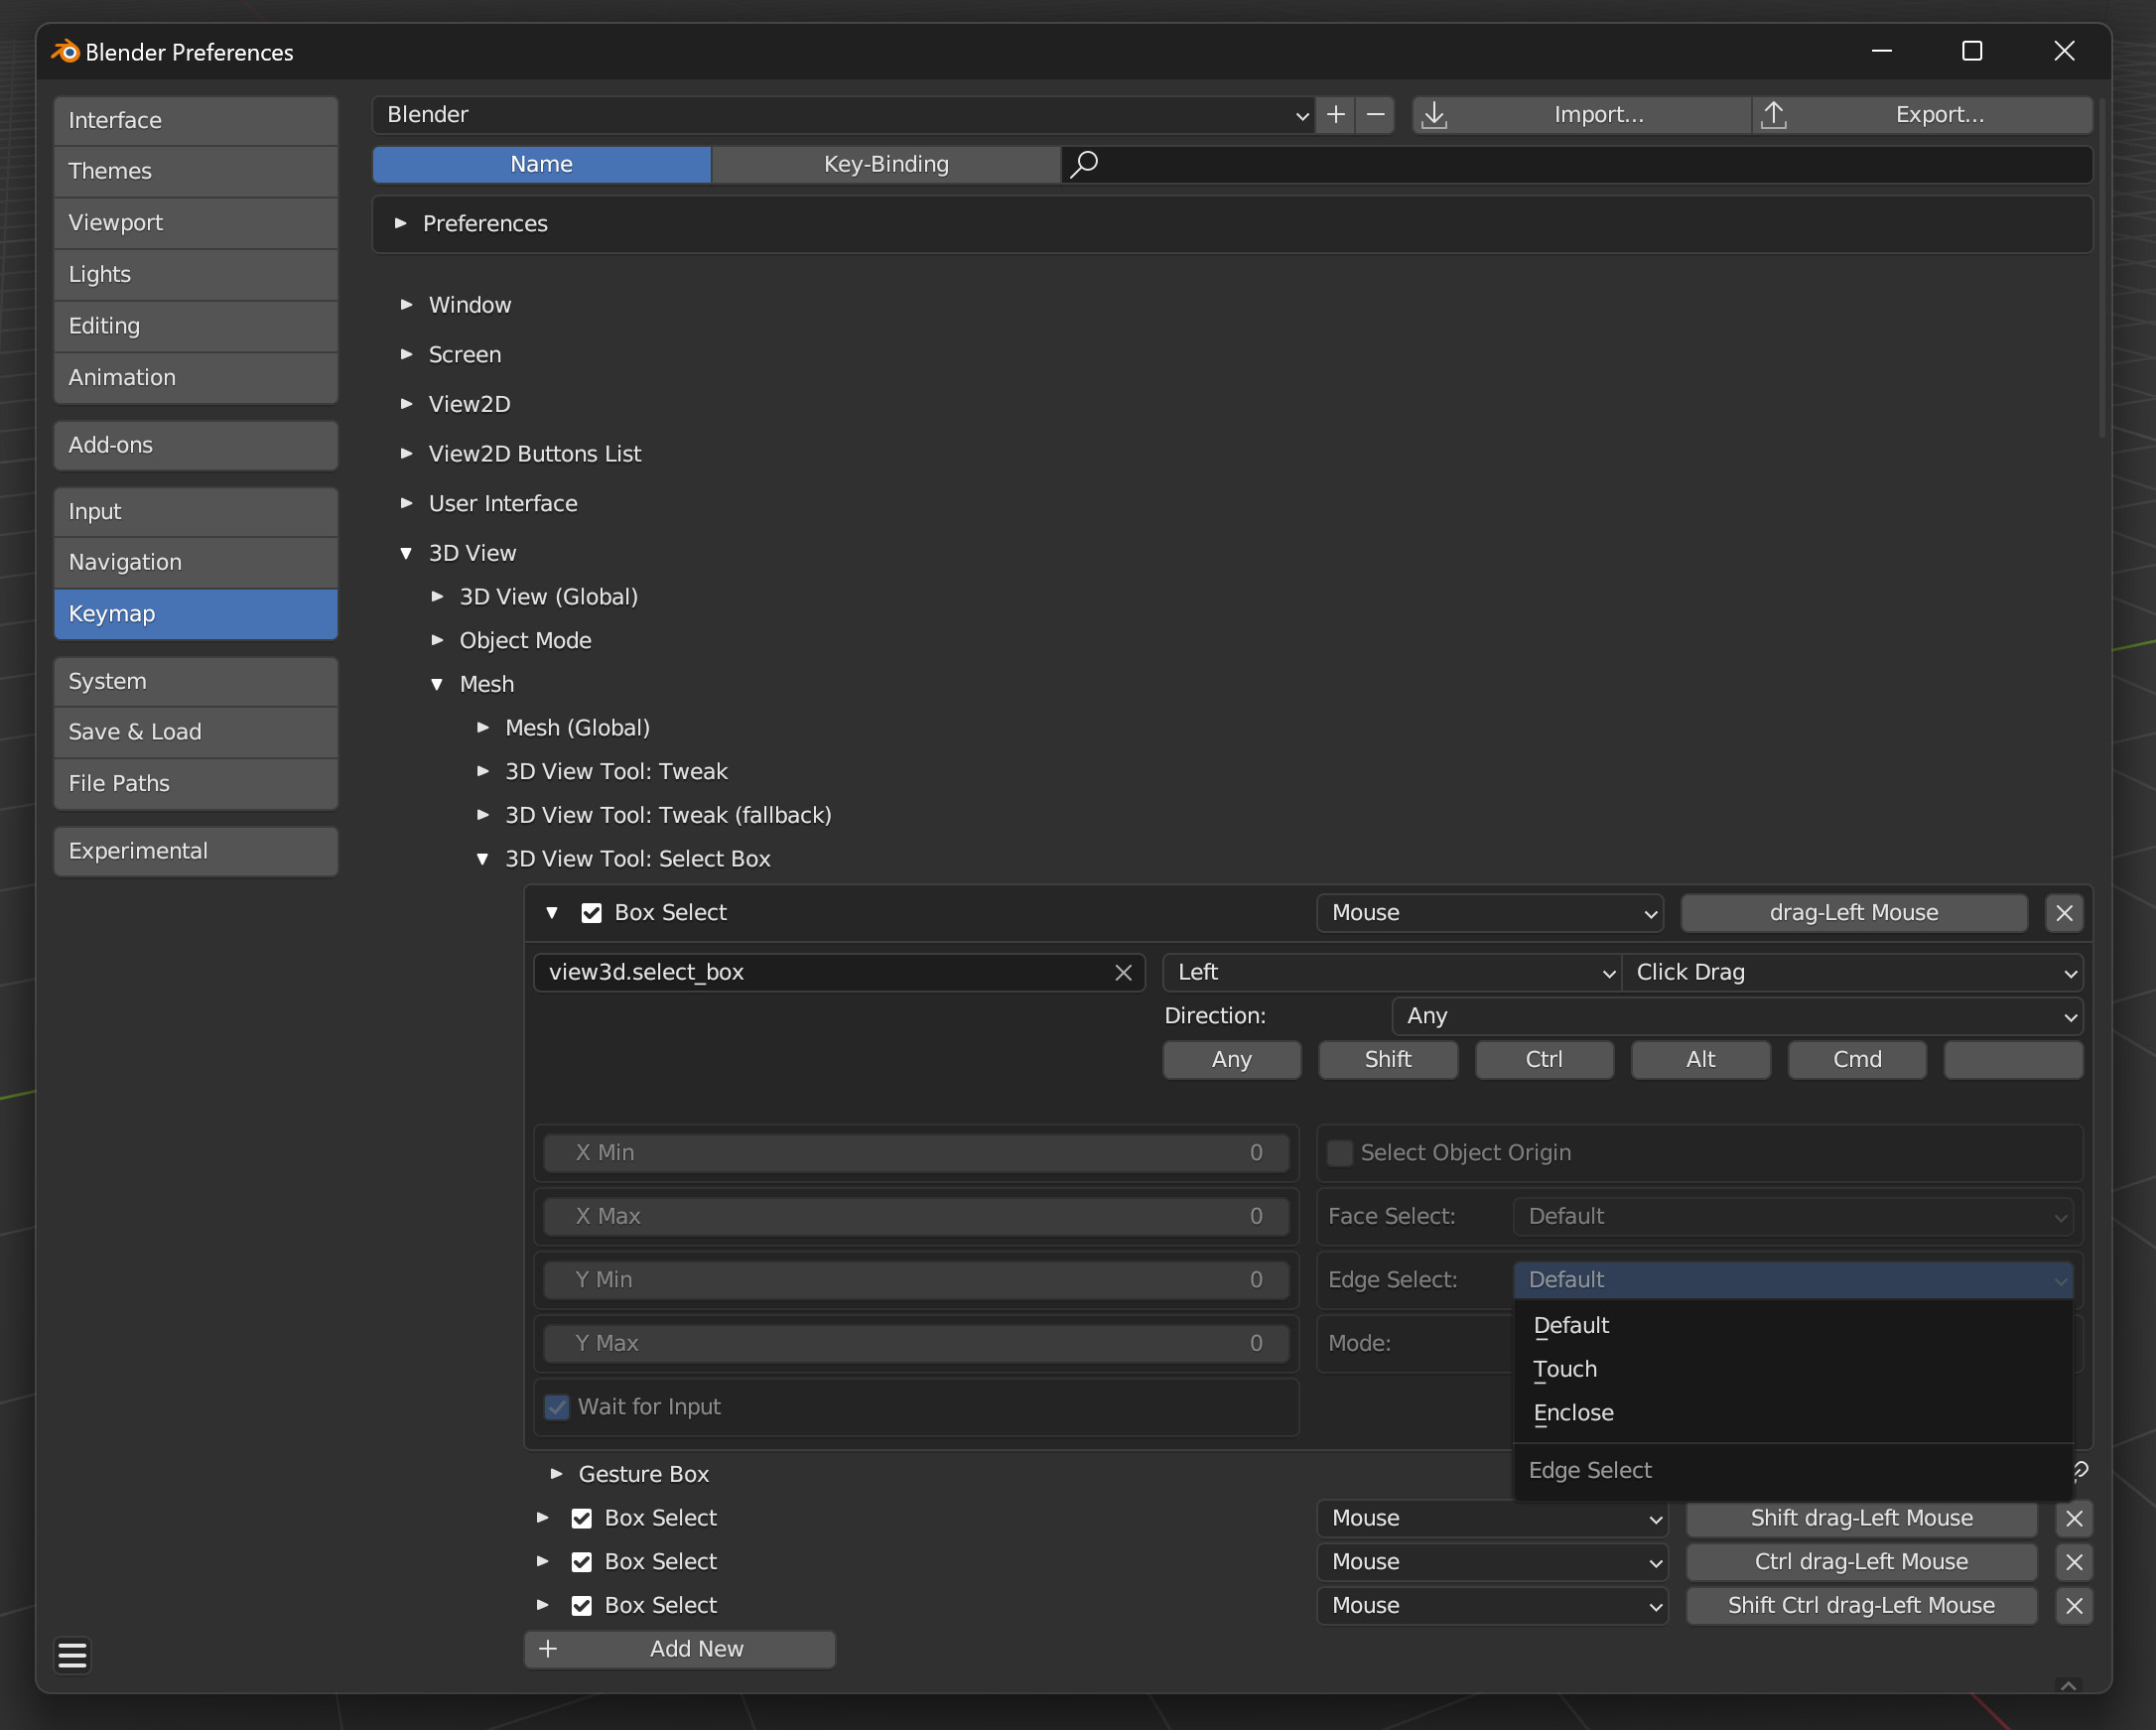The height and width of the screenshot is (1730, 2156).
Task: Open the Click Drag event type dropdown
Action: [1853, 973]
